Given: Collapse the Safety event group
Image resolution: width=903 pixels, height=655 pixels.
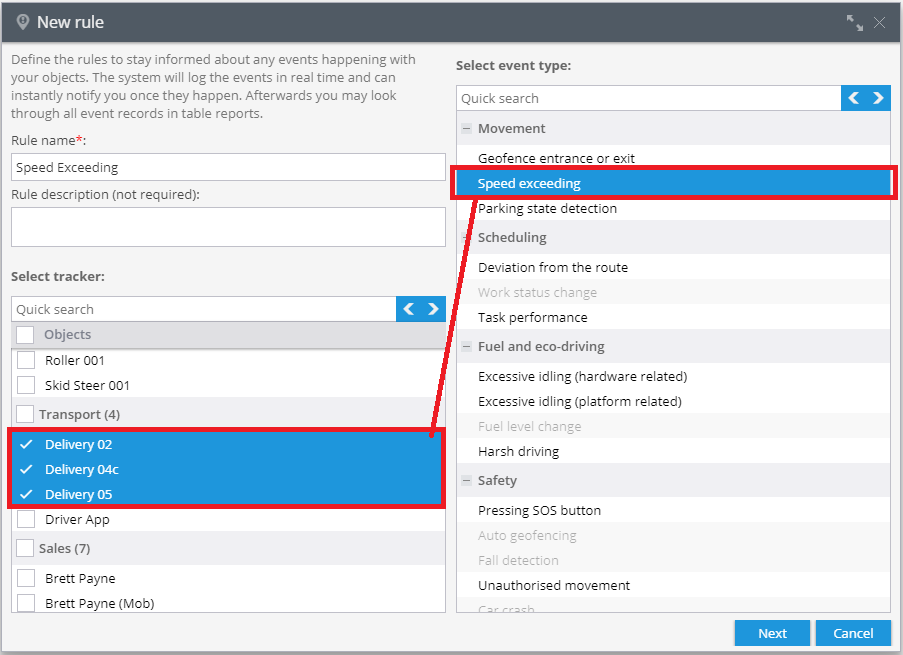Looking at the screenshot, I should pyautogui.click(x=467, y=480).
